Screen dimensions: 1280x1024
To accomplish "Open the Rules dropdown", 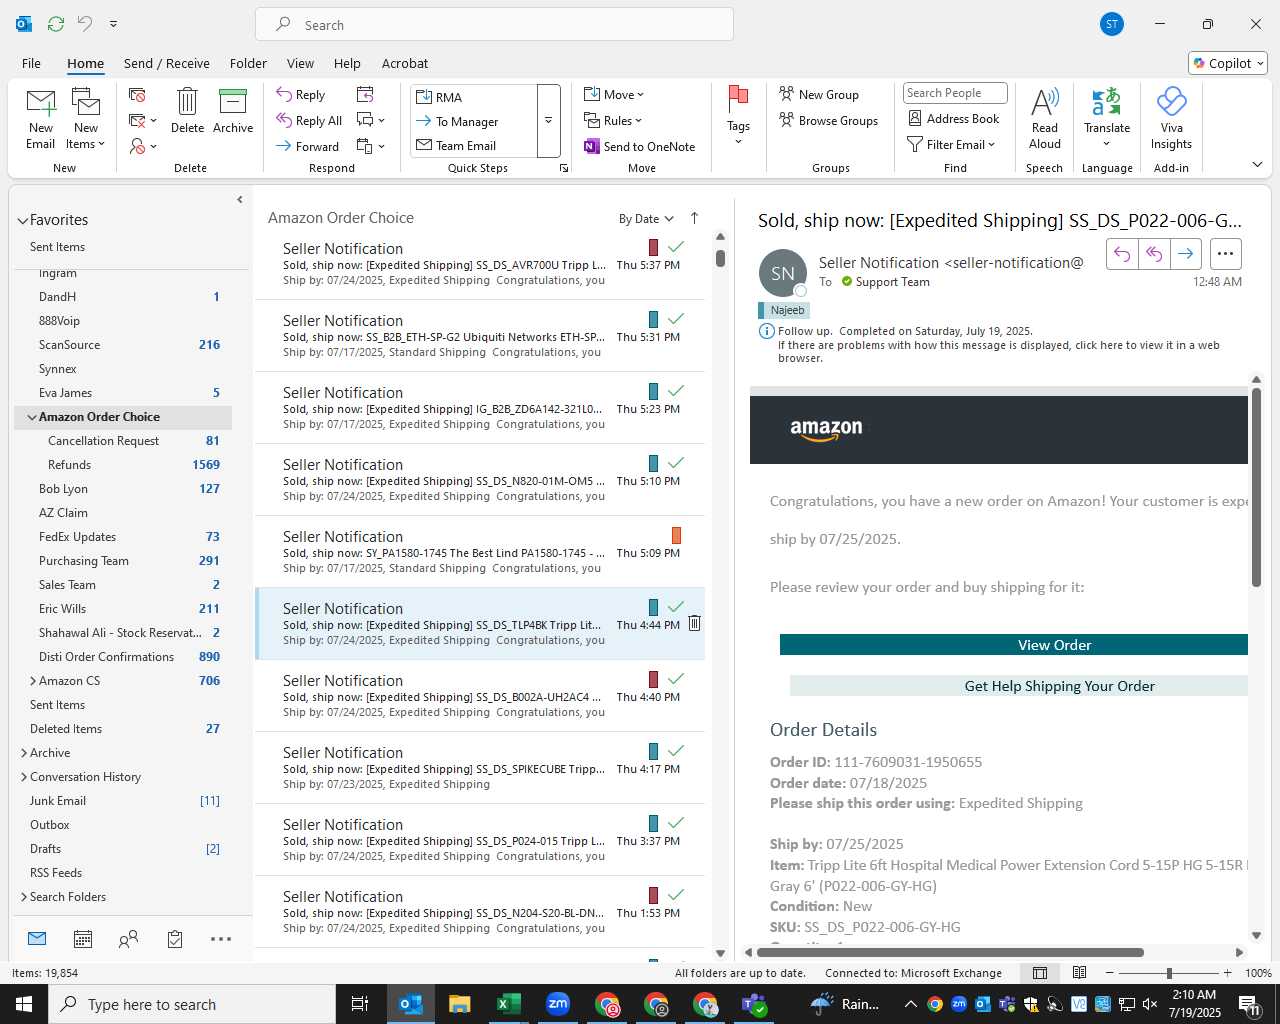I will coord(613,120).
